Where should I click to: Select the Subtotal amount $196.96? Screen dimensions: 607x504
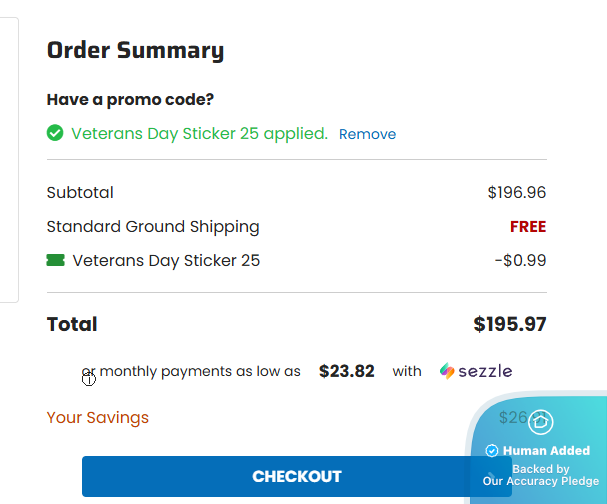[x=516, y=192]
